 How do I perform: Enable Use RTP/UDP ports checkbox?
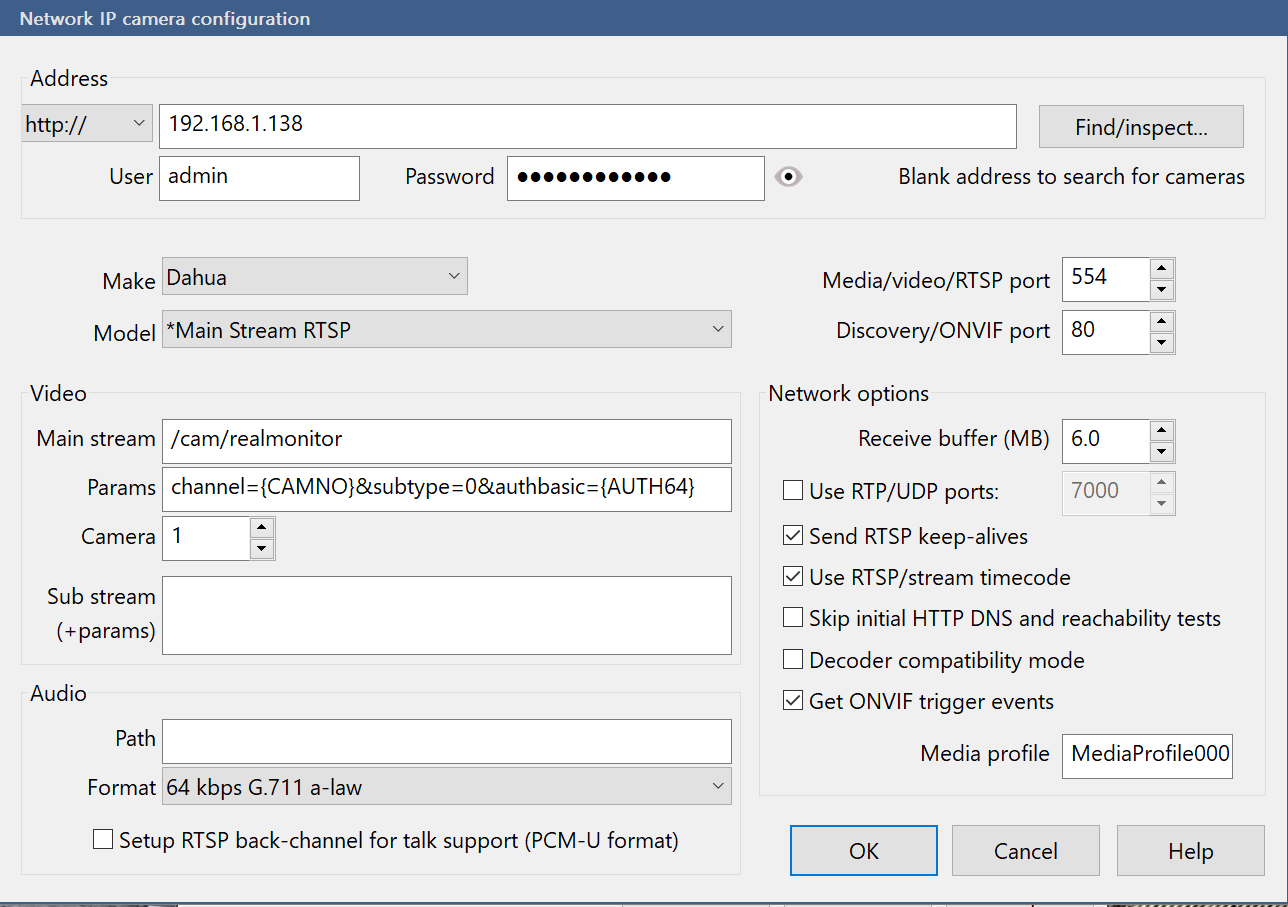pos(793,491)
